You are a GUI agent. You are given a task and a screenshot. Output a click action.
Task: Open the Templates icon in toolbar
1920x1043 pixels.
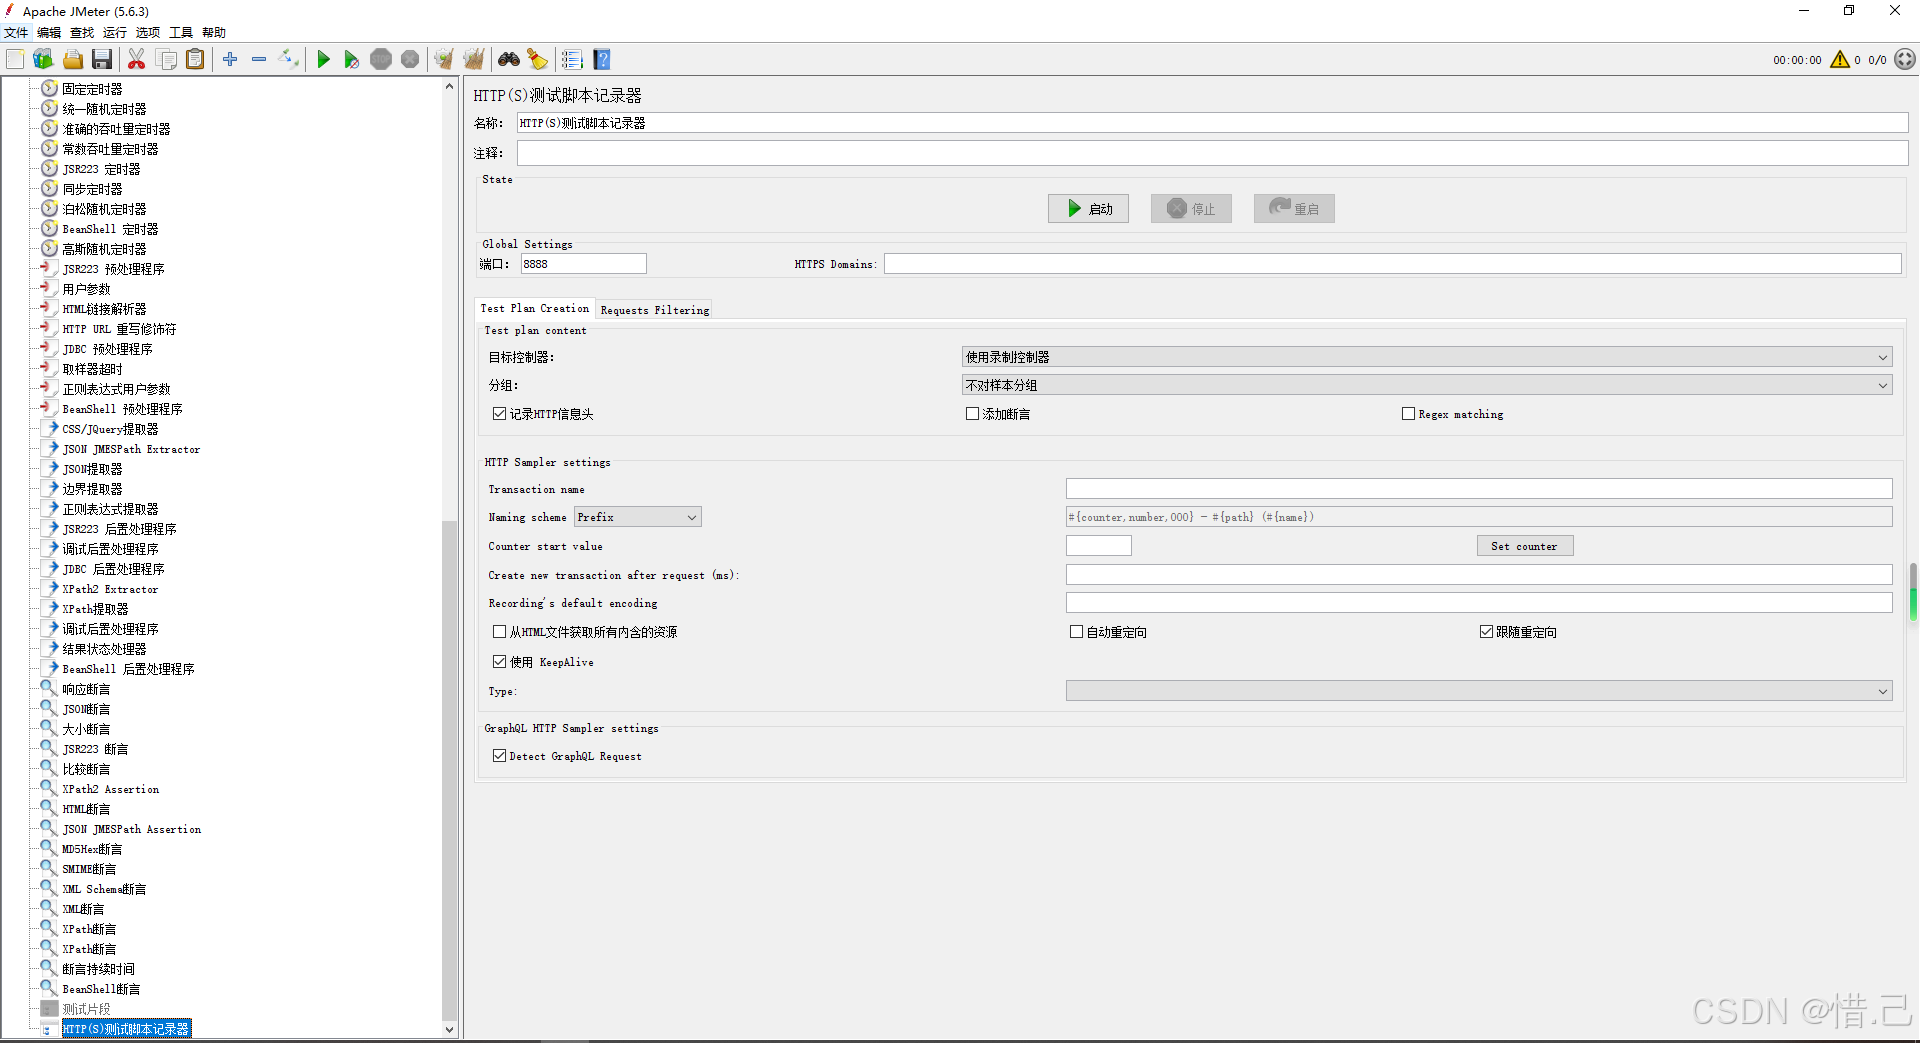[43, 59]
